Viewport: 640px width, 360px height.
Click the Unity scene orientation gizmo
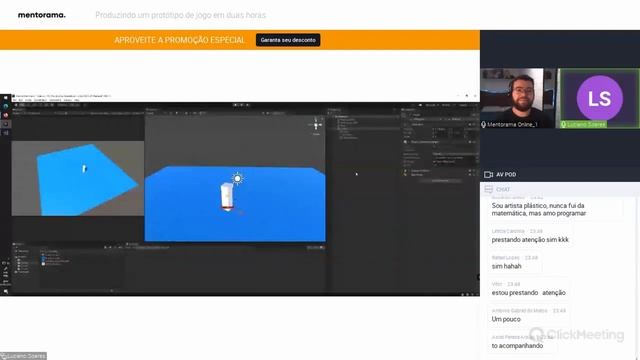[x=316, y=124]
